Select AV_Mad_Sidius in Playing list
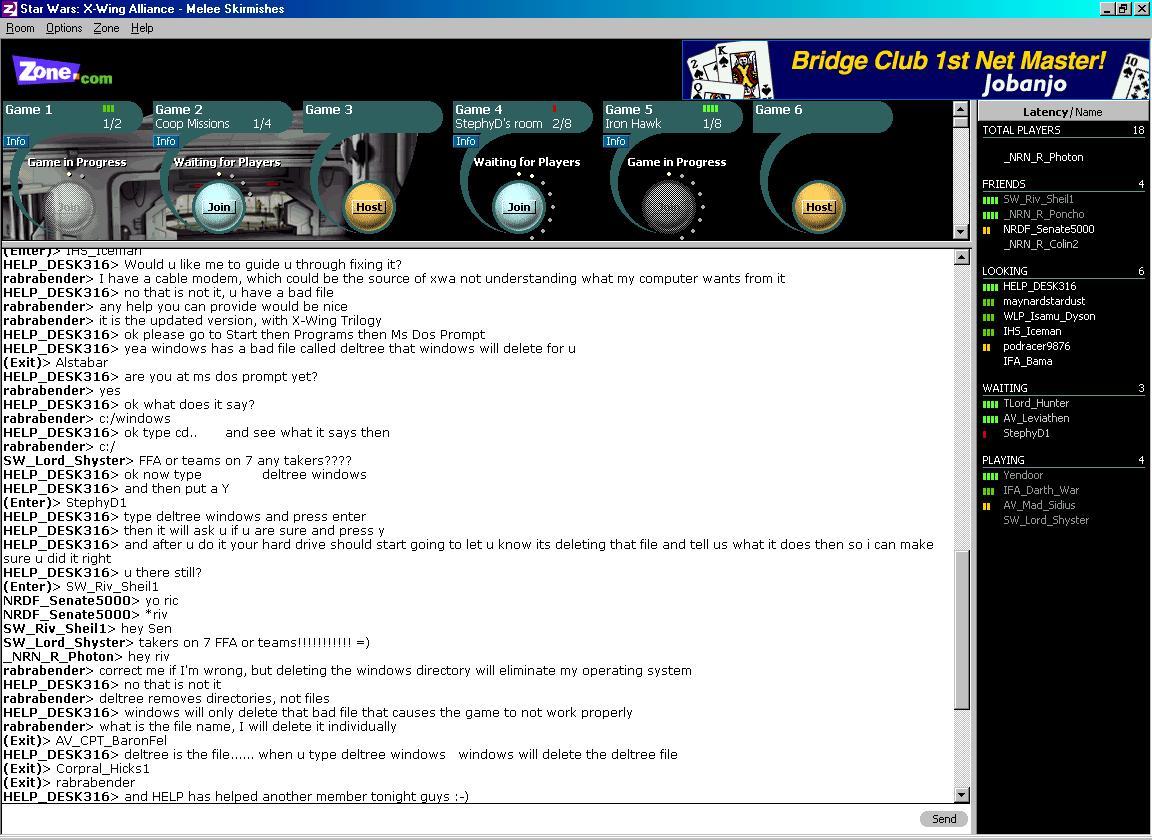This screenshot has height=840, width=1152. point(1039,506)
